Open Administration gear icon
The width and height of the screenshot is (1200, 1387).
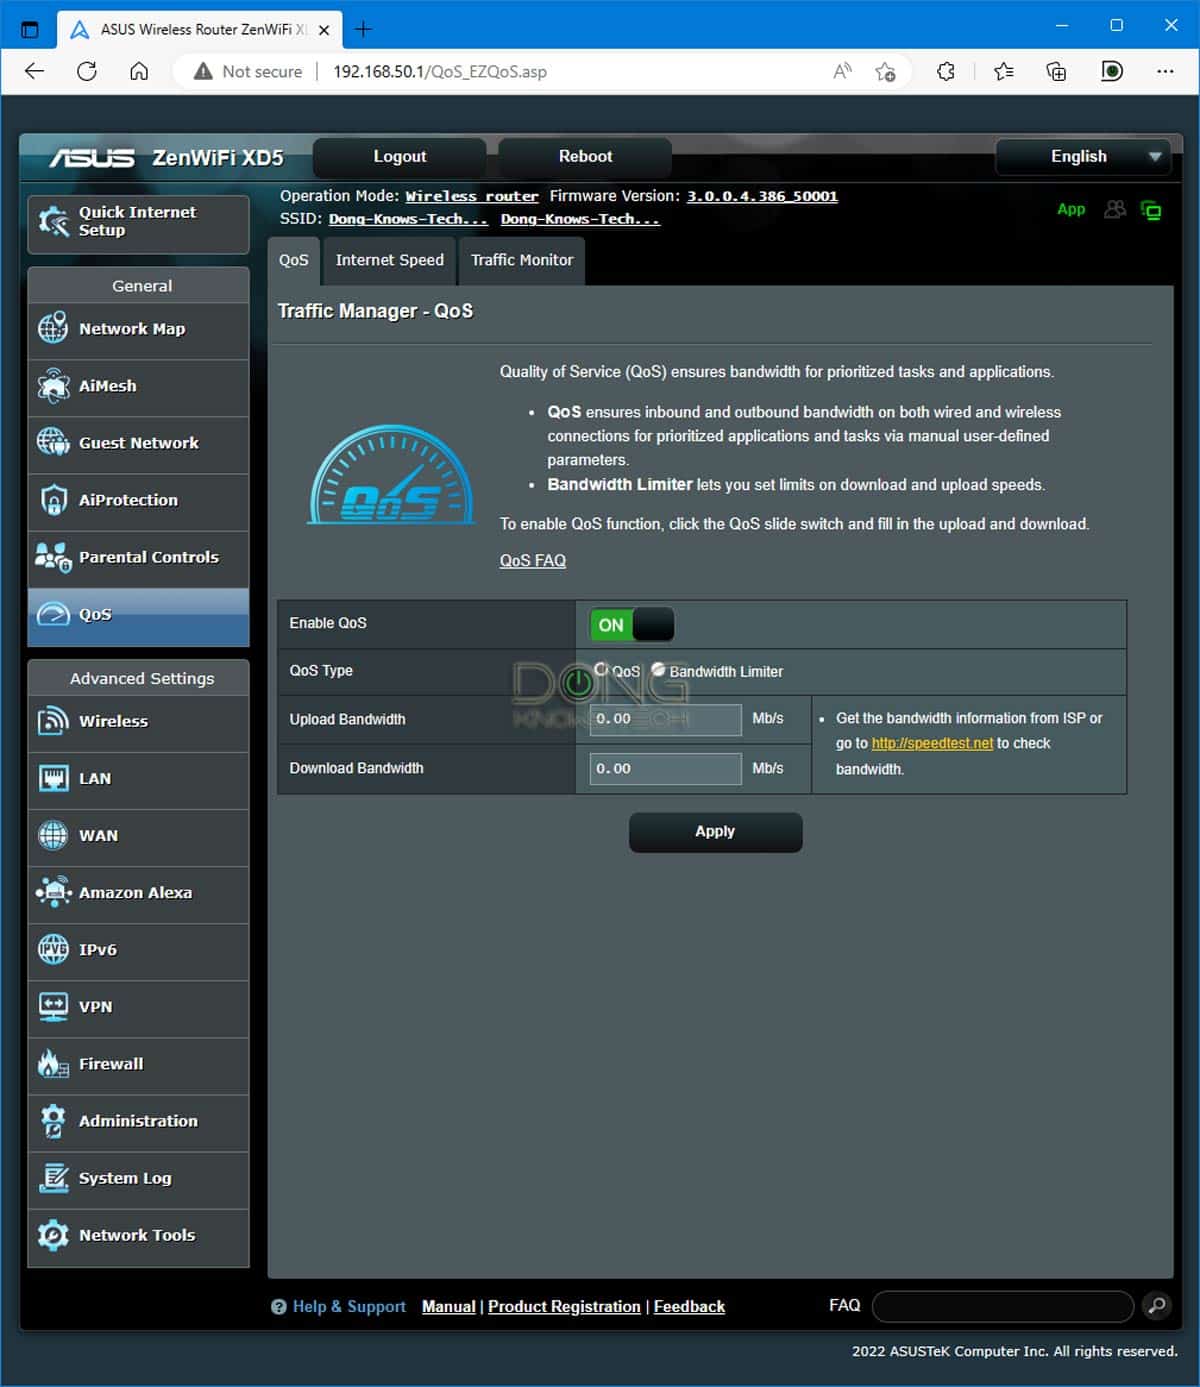[x=53, y=1121]
